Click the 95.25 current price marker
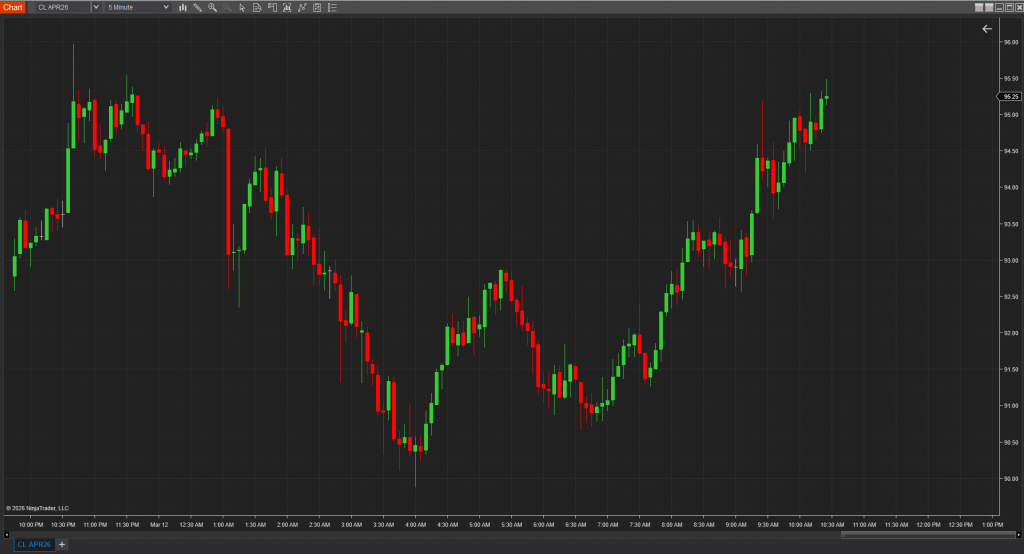This screenshot has height=554, width=1024. tap(1009, 97)
